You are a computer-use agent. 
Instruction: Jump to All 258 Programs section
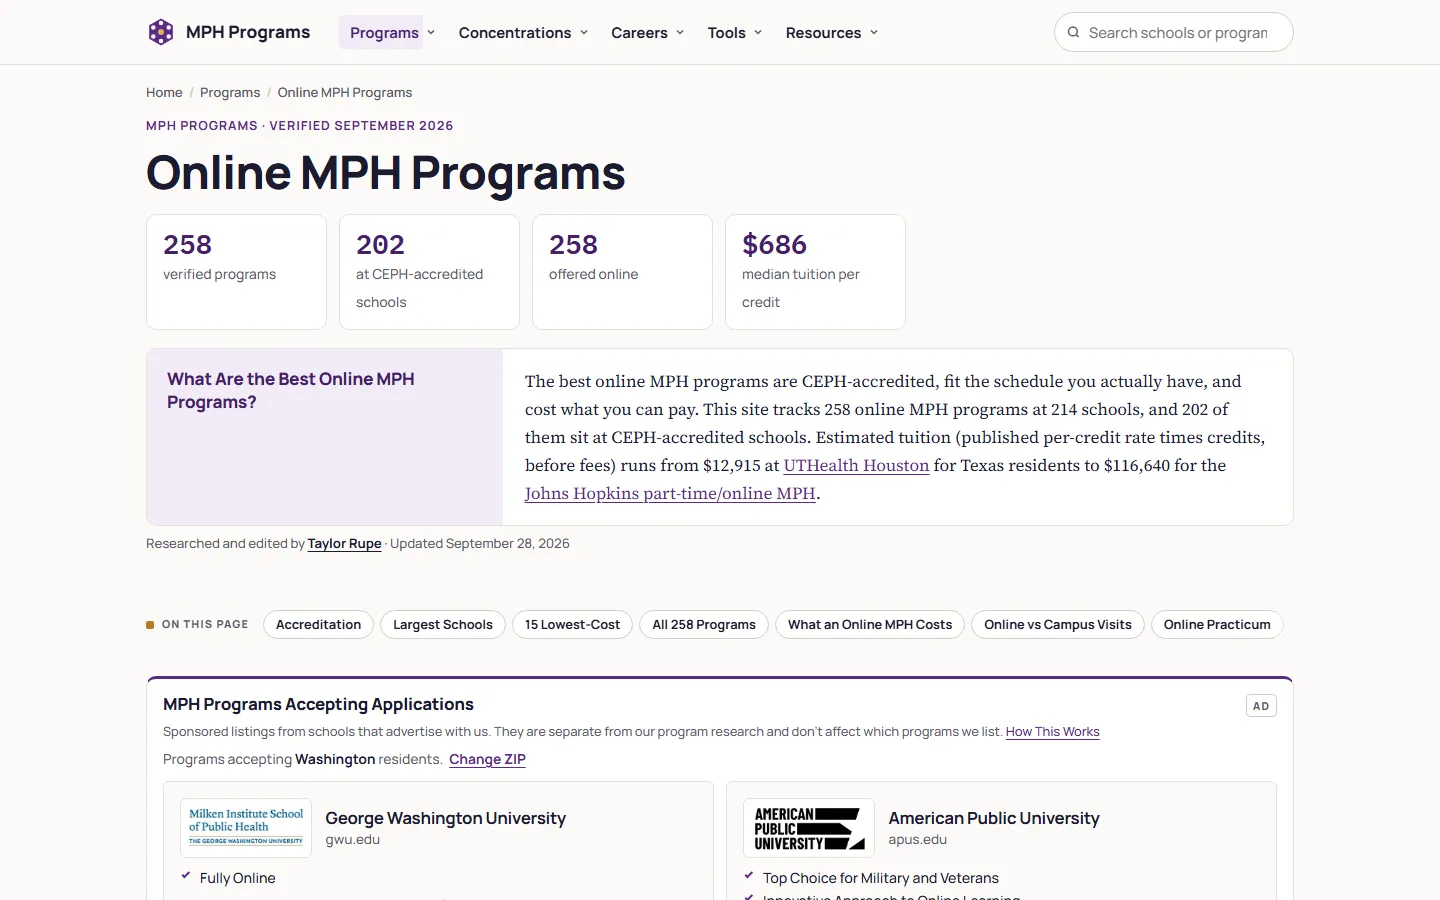[x=704, y=625]
